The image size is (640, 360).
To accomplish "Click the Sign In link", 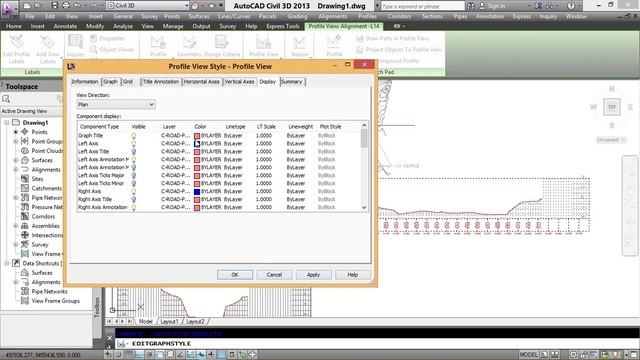I will coord(497,6).
